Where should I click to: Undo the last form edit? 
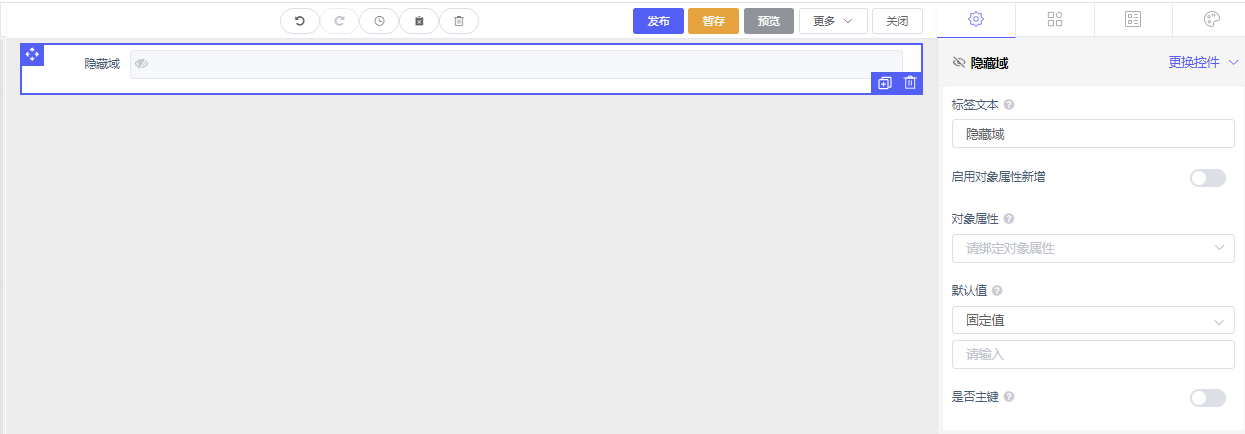point(299,21)
